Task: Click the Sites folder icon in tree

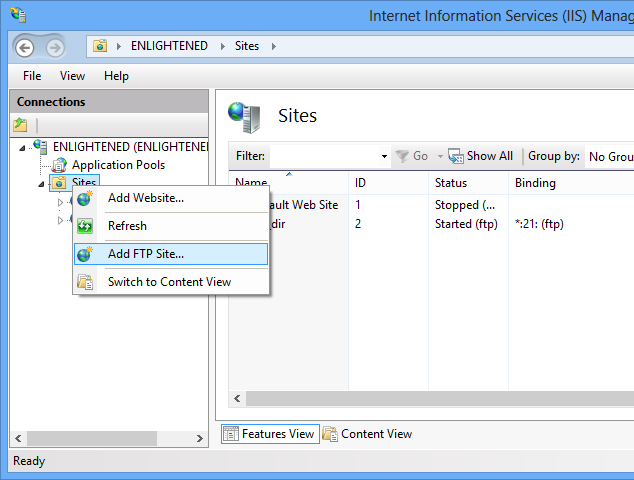Action: pos(59,184)
